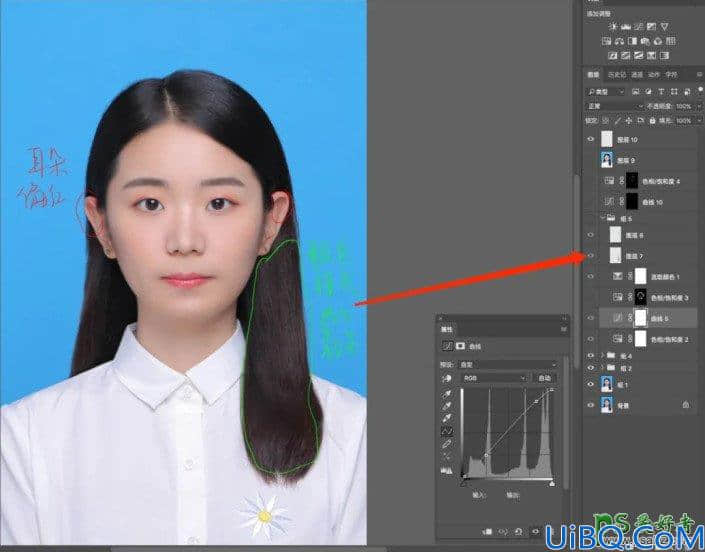Viewport: 705px width, 552px height.
Task: Choose the on-image adjustment hand tool
Action: click(447, 379)
